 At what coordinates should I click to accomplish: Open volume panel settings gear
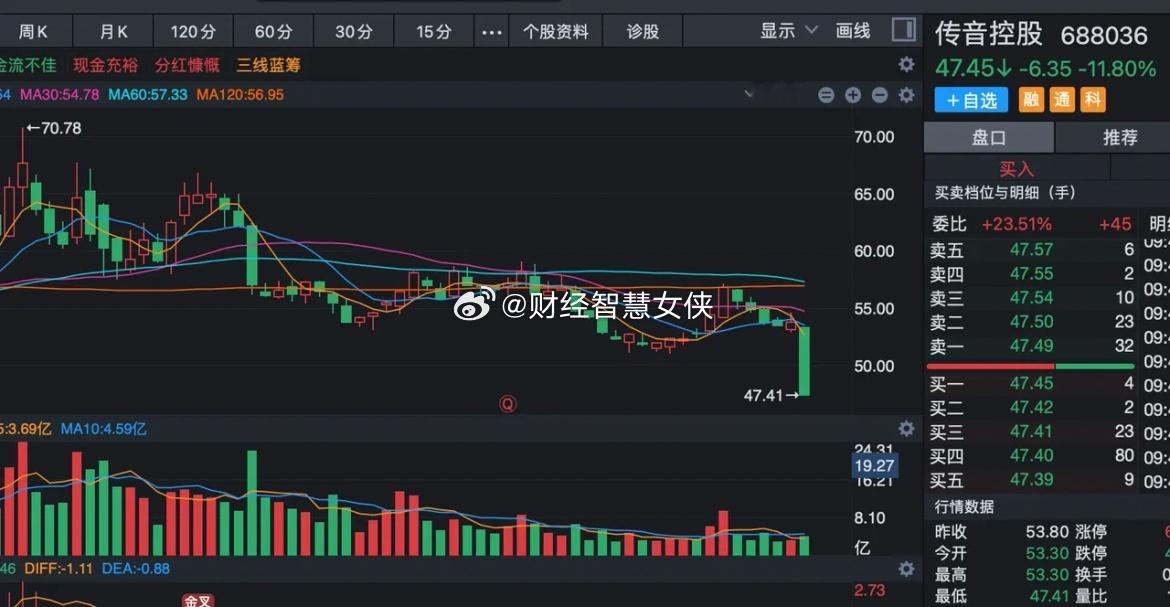point(906,429)
